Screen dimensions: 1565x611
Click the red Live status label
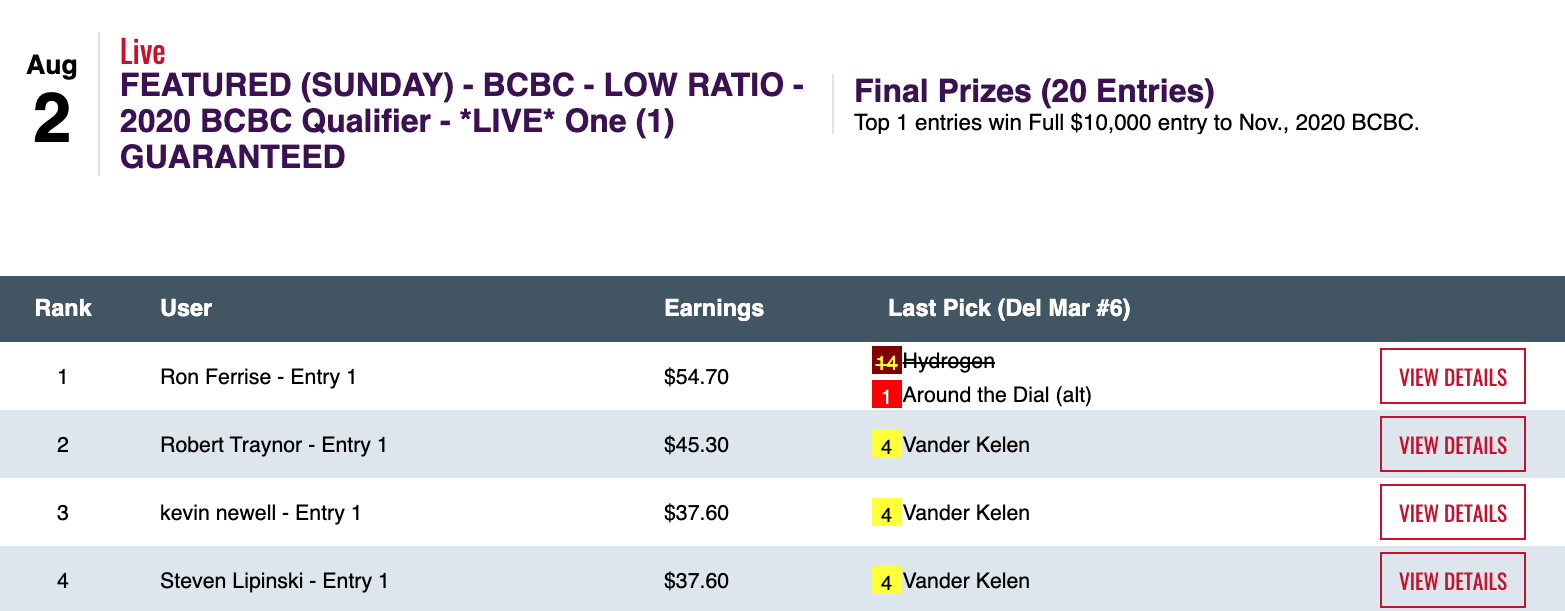[142, 51]
